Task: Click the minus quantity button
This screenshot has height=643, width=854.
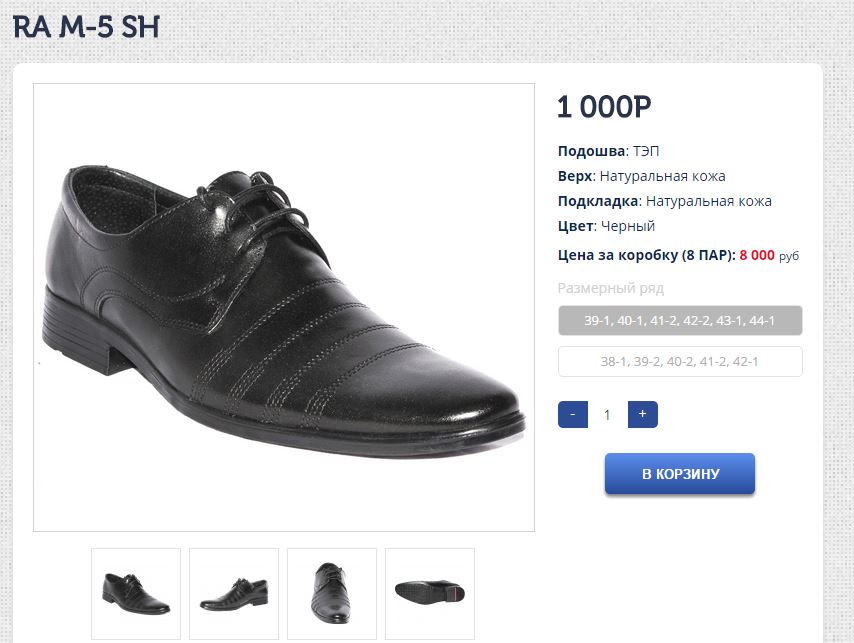Action: pos(572,414)
